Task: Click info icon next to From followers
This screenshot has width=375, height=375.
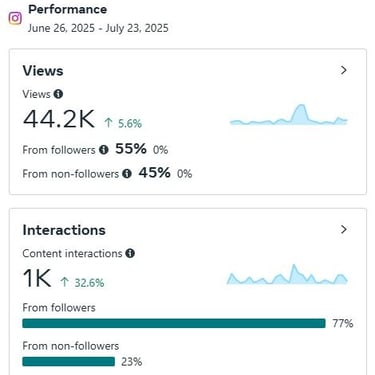Action: (x=104, y=150)
